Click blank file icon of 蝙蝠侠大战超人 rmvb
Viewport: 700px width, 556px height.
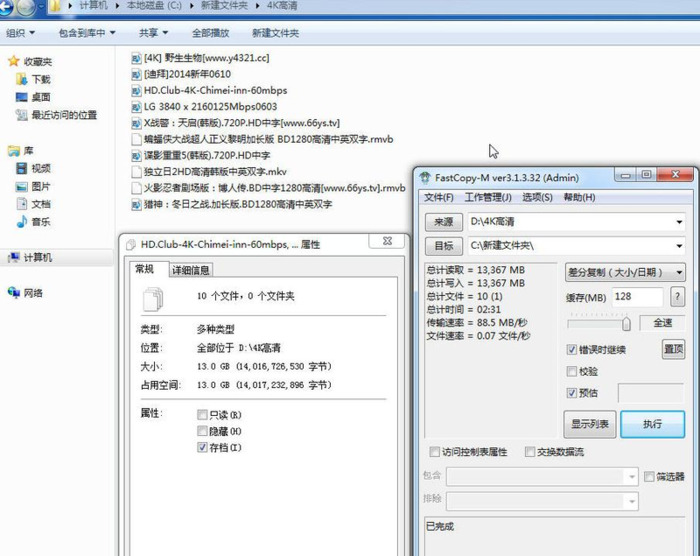[136, 139]
